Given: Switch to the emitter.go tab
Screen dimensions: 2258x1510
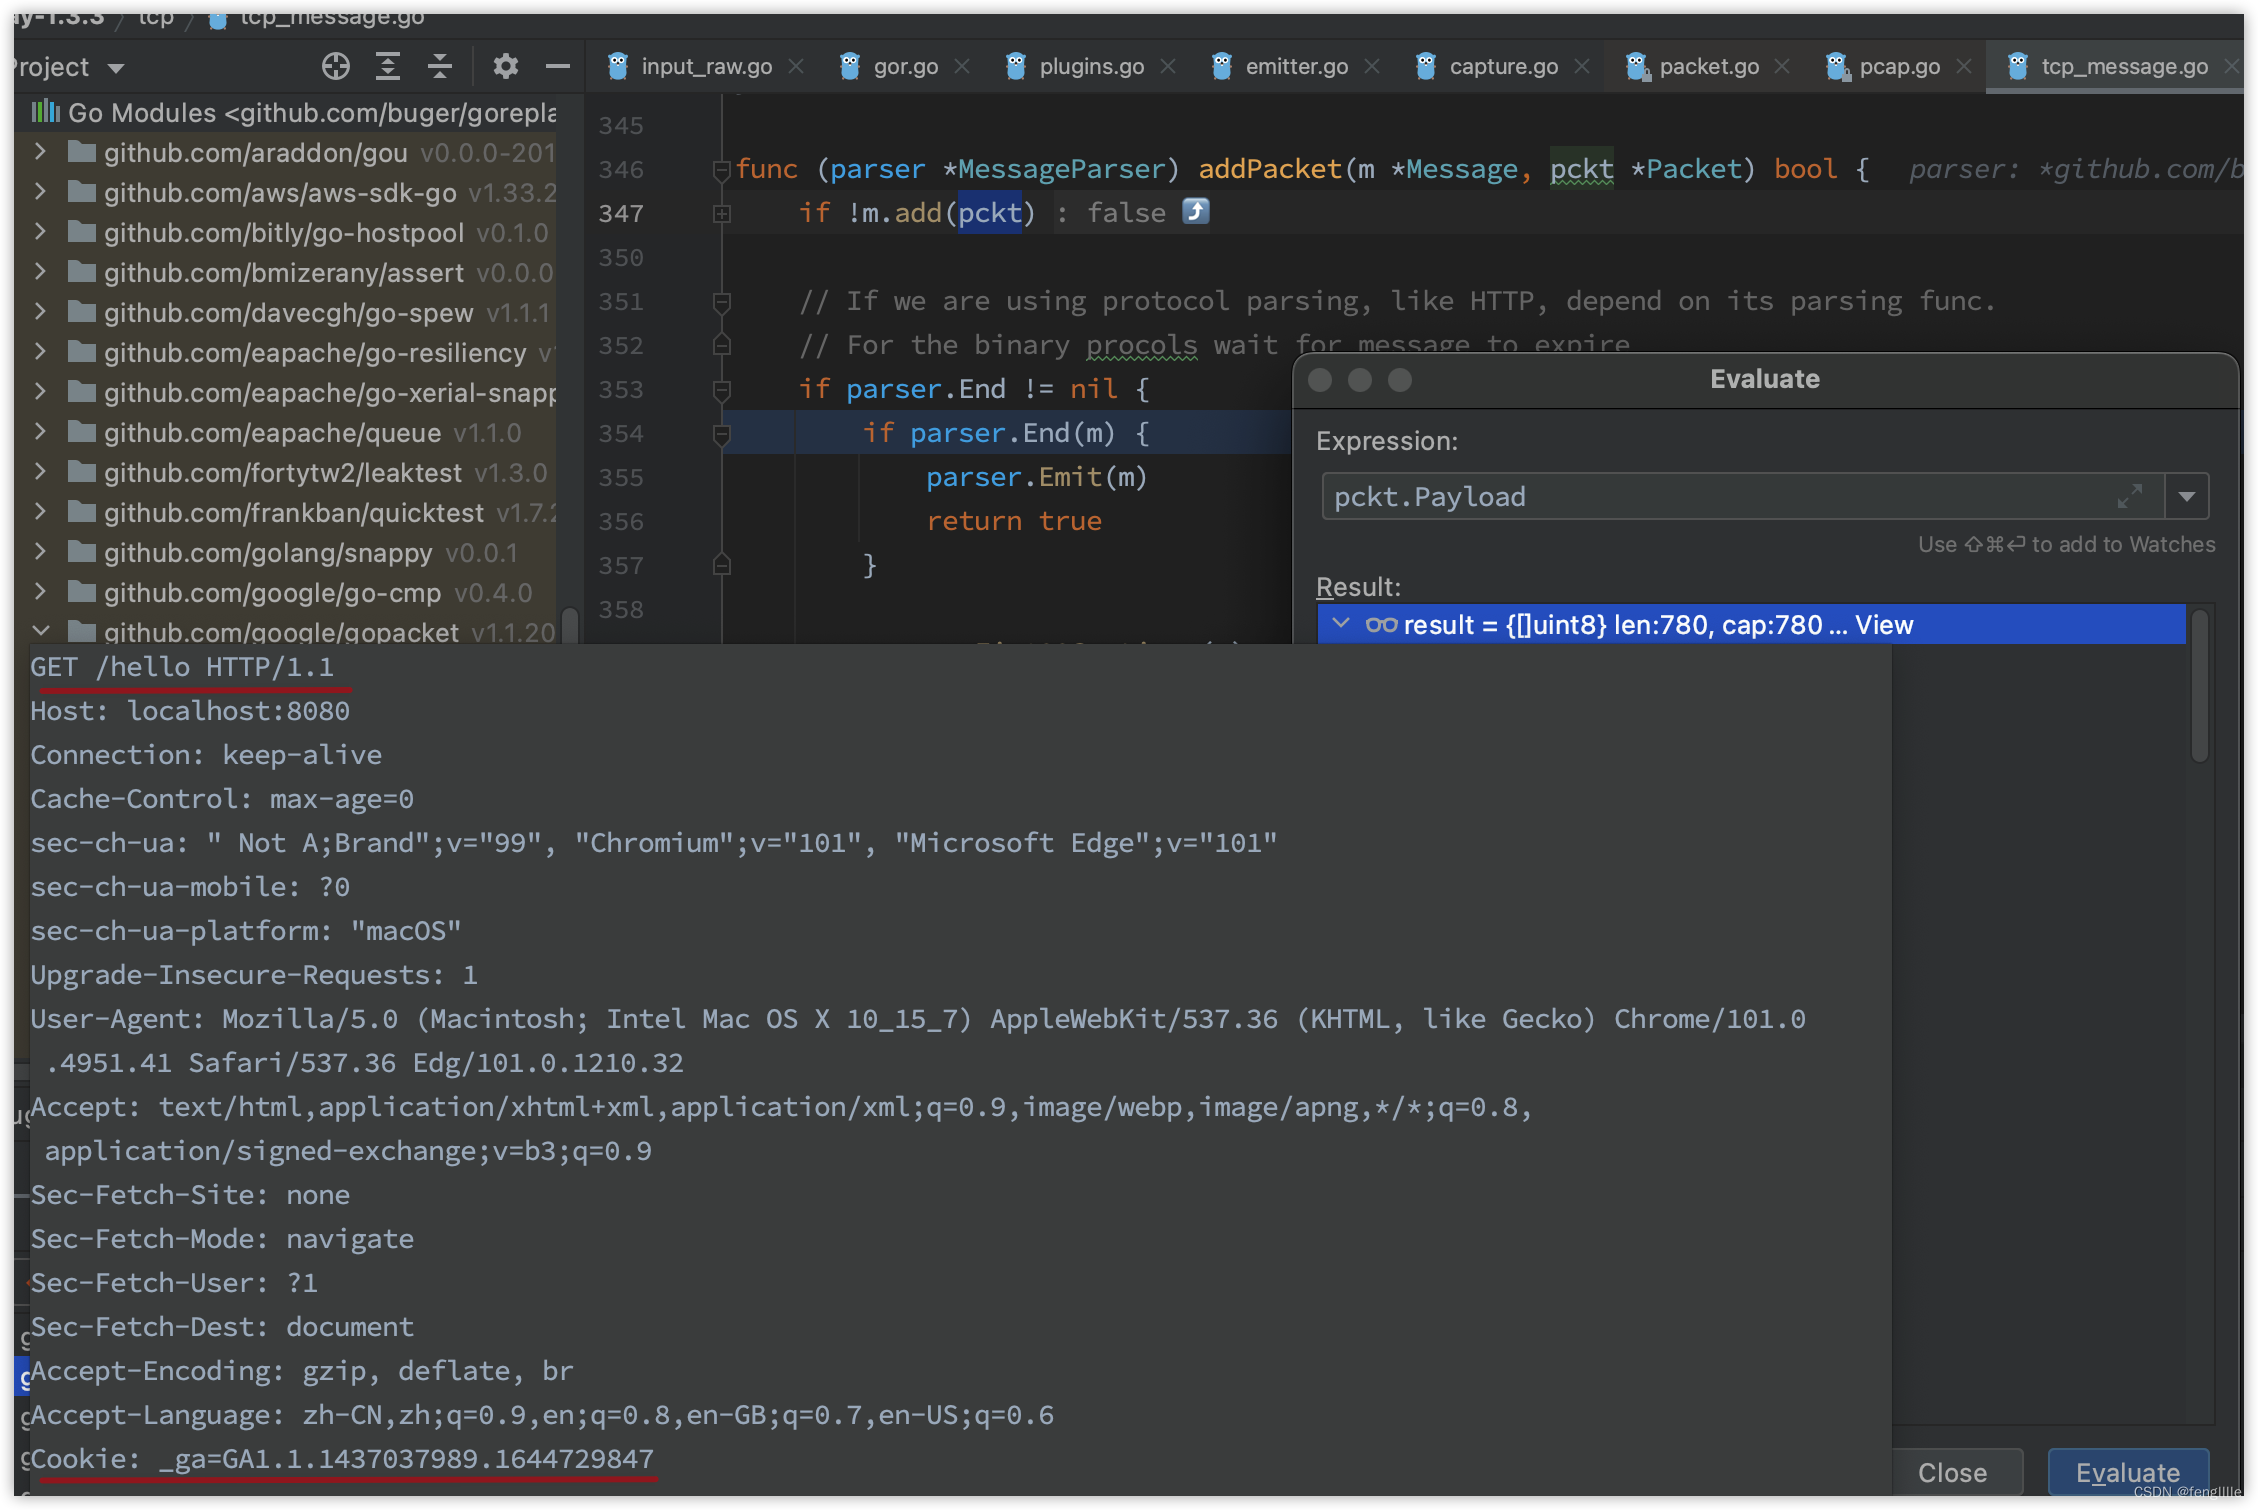Looking at the screenshot, I should tap(1296, 67).
